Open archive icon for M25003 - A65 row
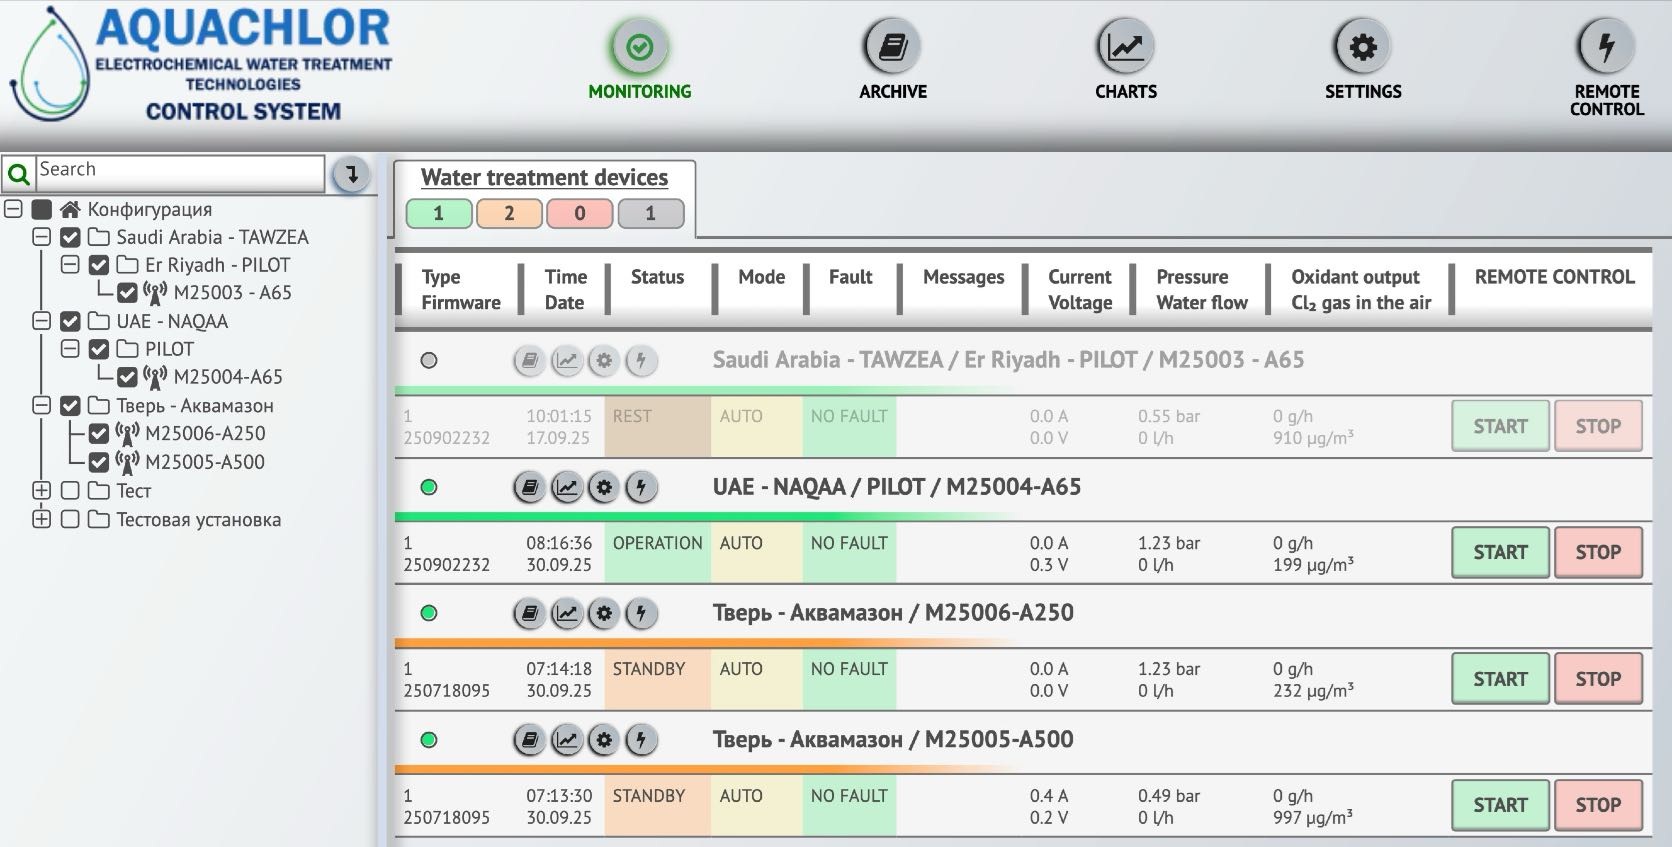Viewport: 1672px width, 847px height. [530, 361]
